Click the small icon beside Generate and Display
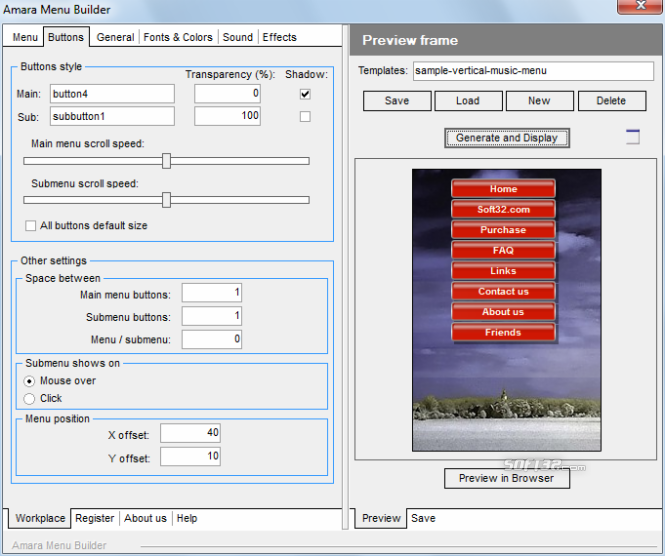 [633, 137]
